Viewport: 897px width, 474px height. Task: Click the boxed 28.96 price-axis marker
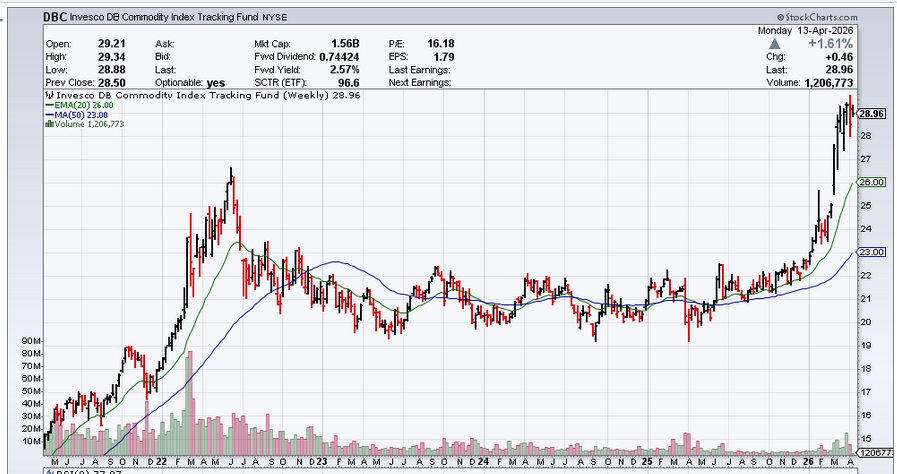[x=873, y=113]
